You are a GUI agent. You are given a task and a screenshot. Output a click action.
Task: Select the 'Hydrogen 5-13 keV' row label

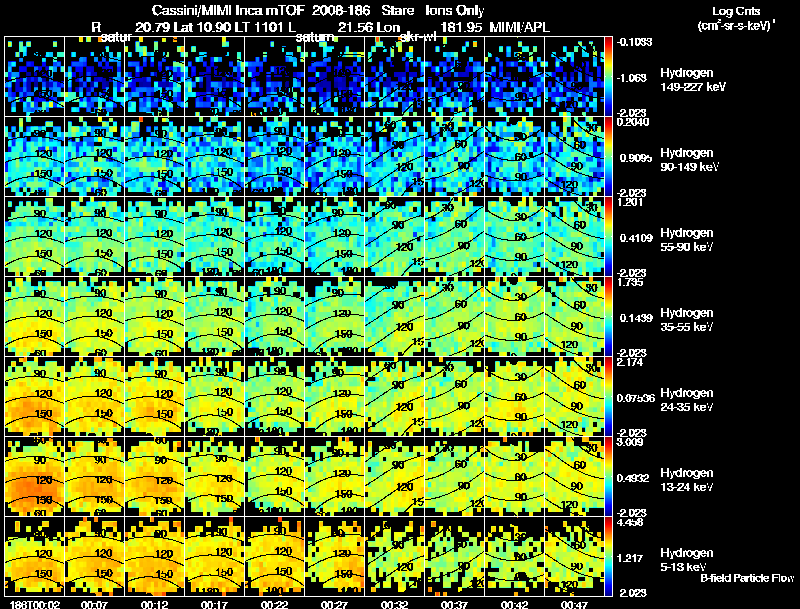pyautogui.click(x=687, y=560)
